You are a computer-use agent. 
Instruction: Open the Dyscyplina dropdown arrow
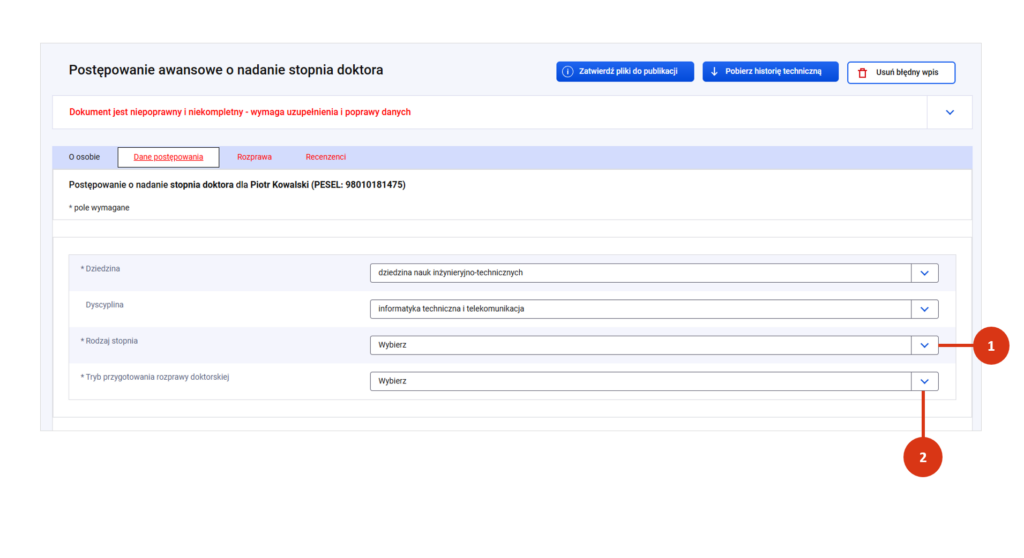tap(924, 309)
